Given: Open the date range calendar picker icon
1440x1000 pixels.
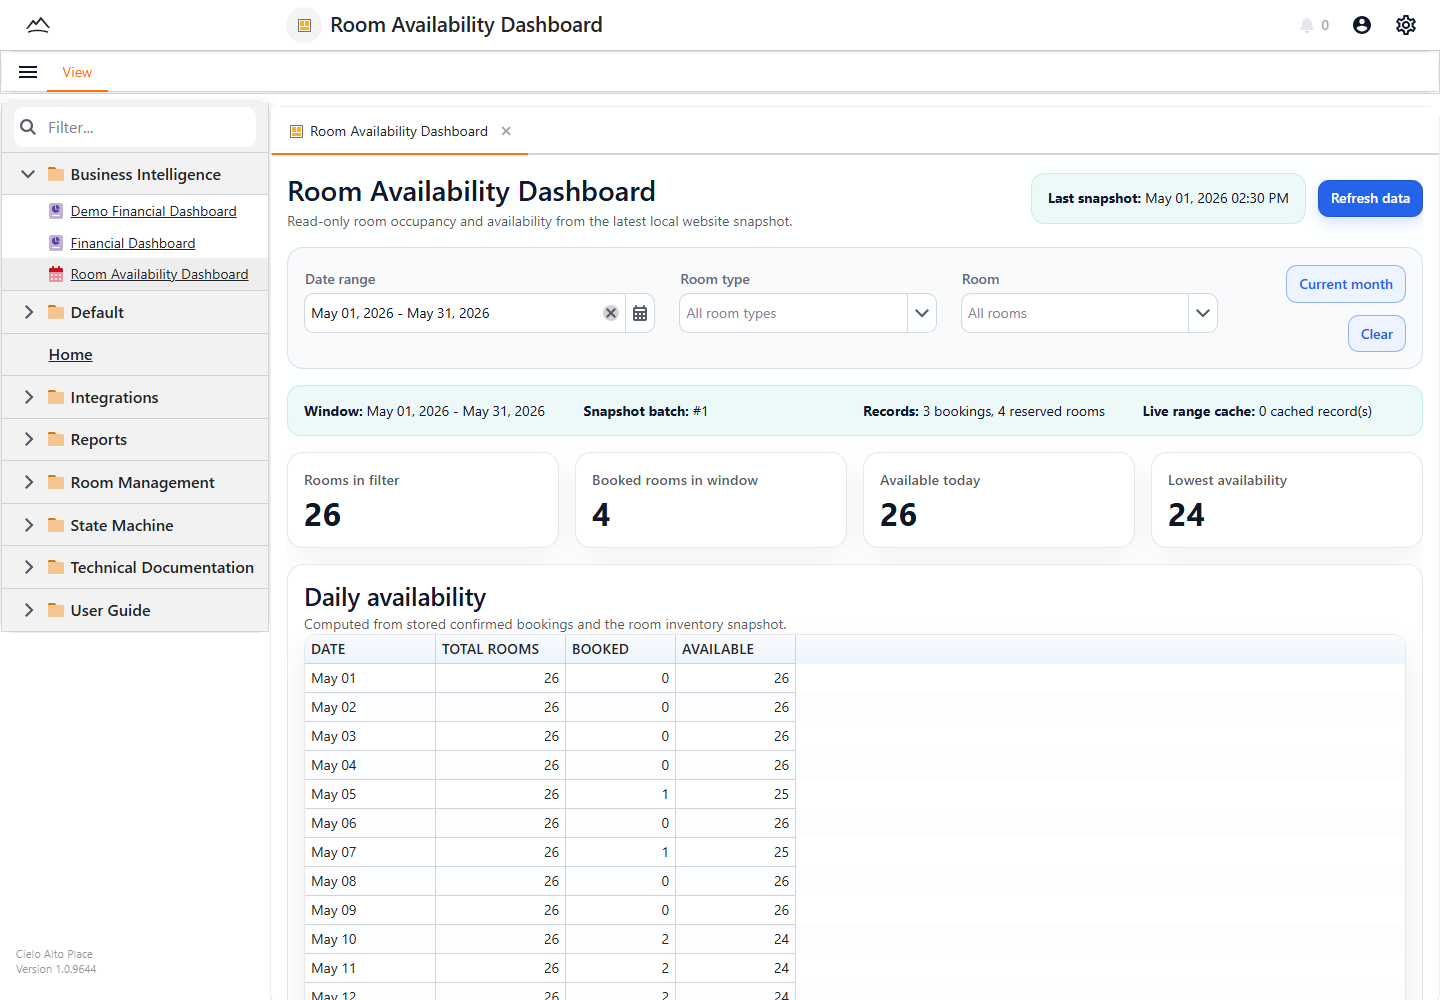Looking at the screenshot, I should tap(640, 313).
